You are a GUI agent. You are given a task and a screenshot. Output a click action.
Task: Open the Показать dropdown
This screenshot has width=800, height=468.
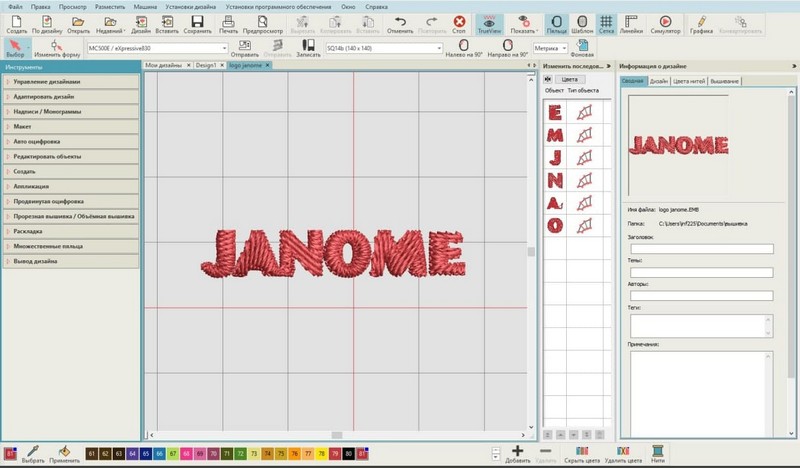tap(524, 24)
